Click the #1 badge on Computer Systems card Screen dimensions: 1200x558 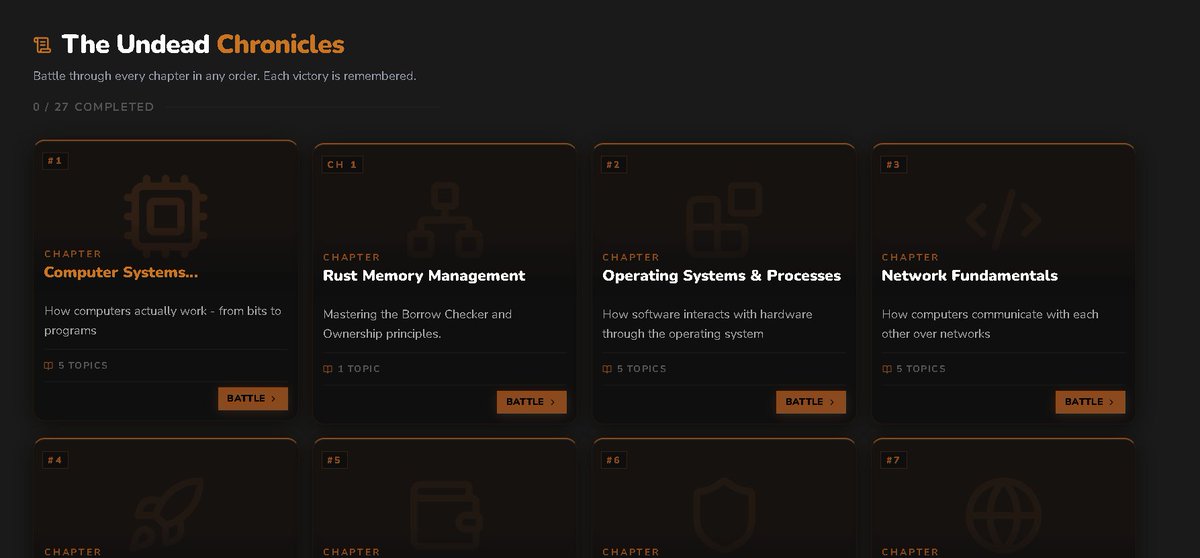[55, 161]
